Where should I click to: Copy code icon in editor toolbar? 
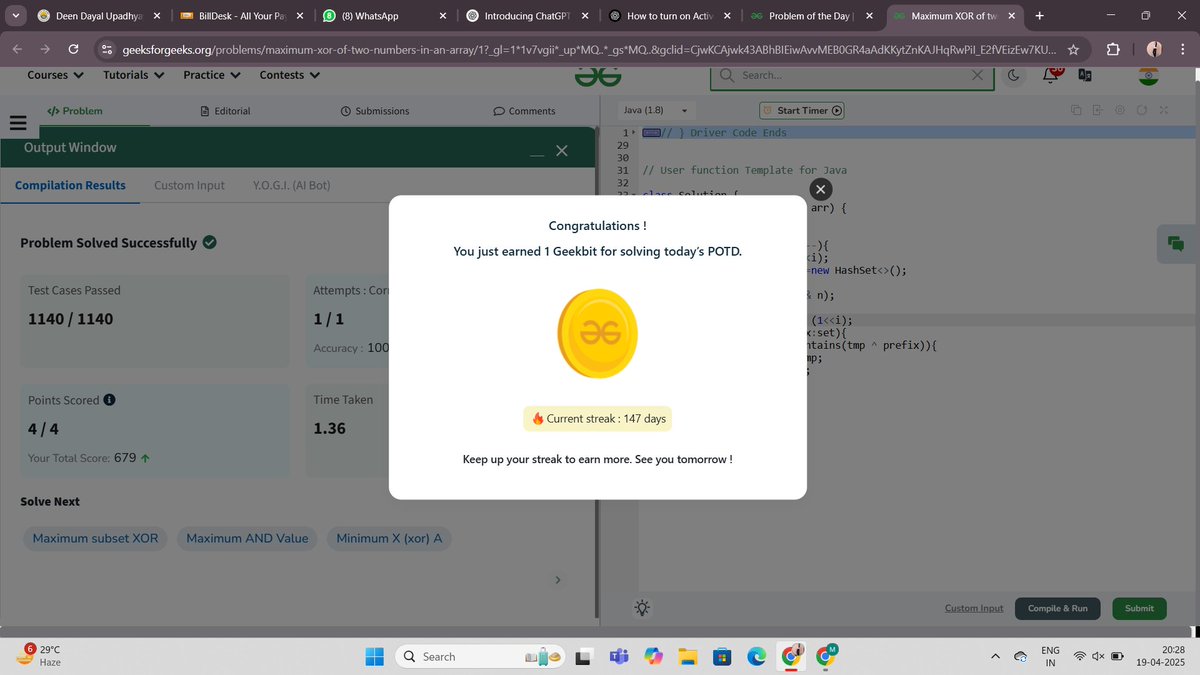[1076, 111]
